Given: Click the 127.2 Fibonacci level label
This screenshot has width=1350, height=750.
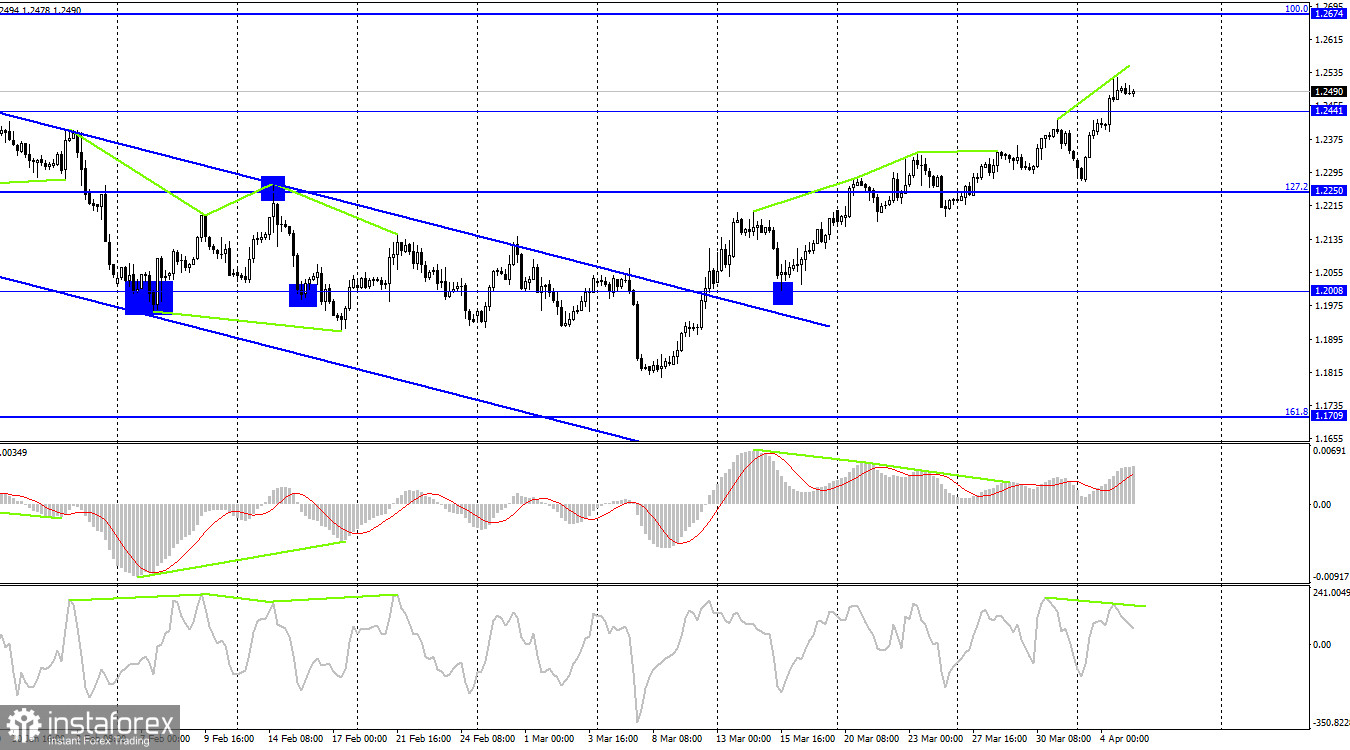Looking at the screenshot, I should [1296, 186].
